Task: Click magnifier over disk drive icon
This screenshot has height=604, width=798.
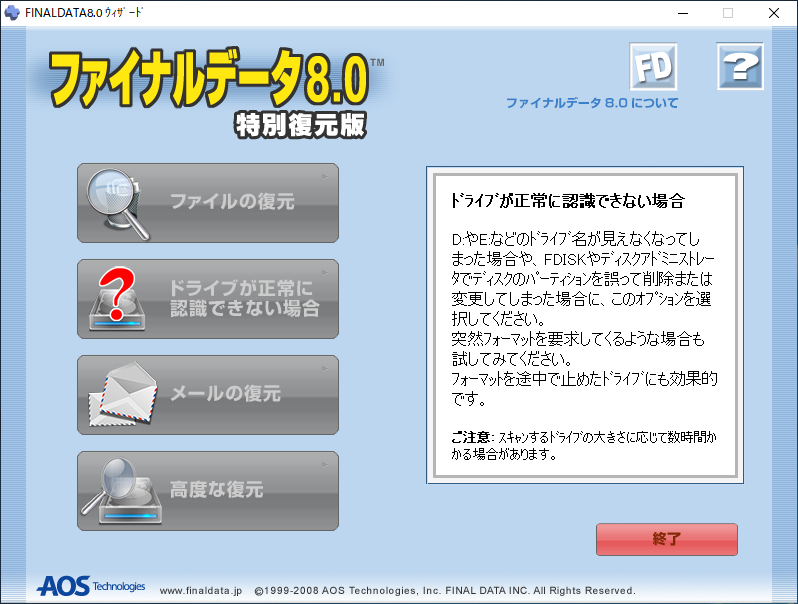Action: click(x=122, y=492)
